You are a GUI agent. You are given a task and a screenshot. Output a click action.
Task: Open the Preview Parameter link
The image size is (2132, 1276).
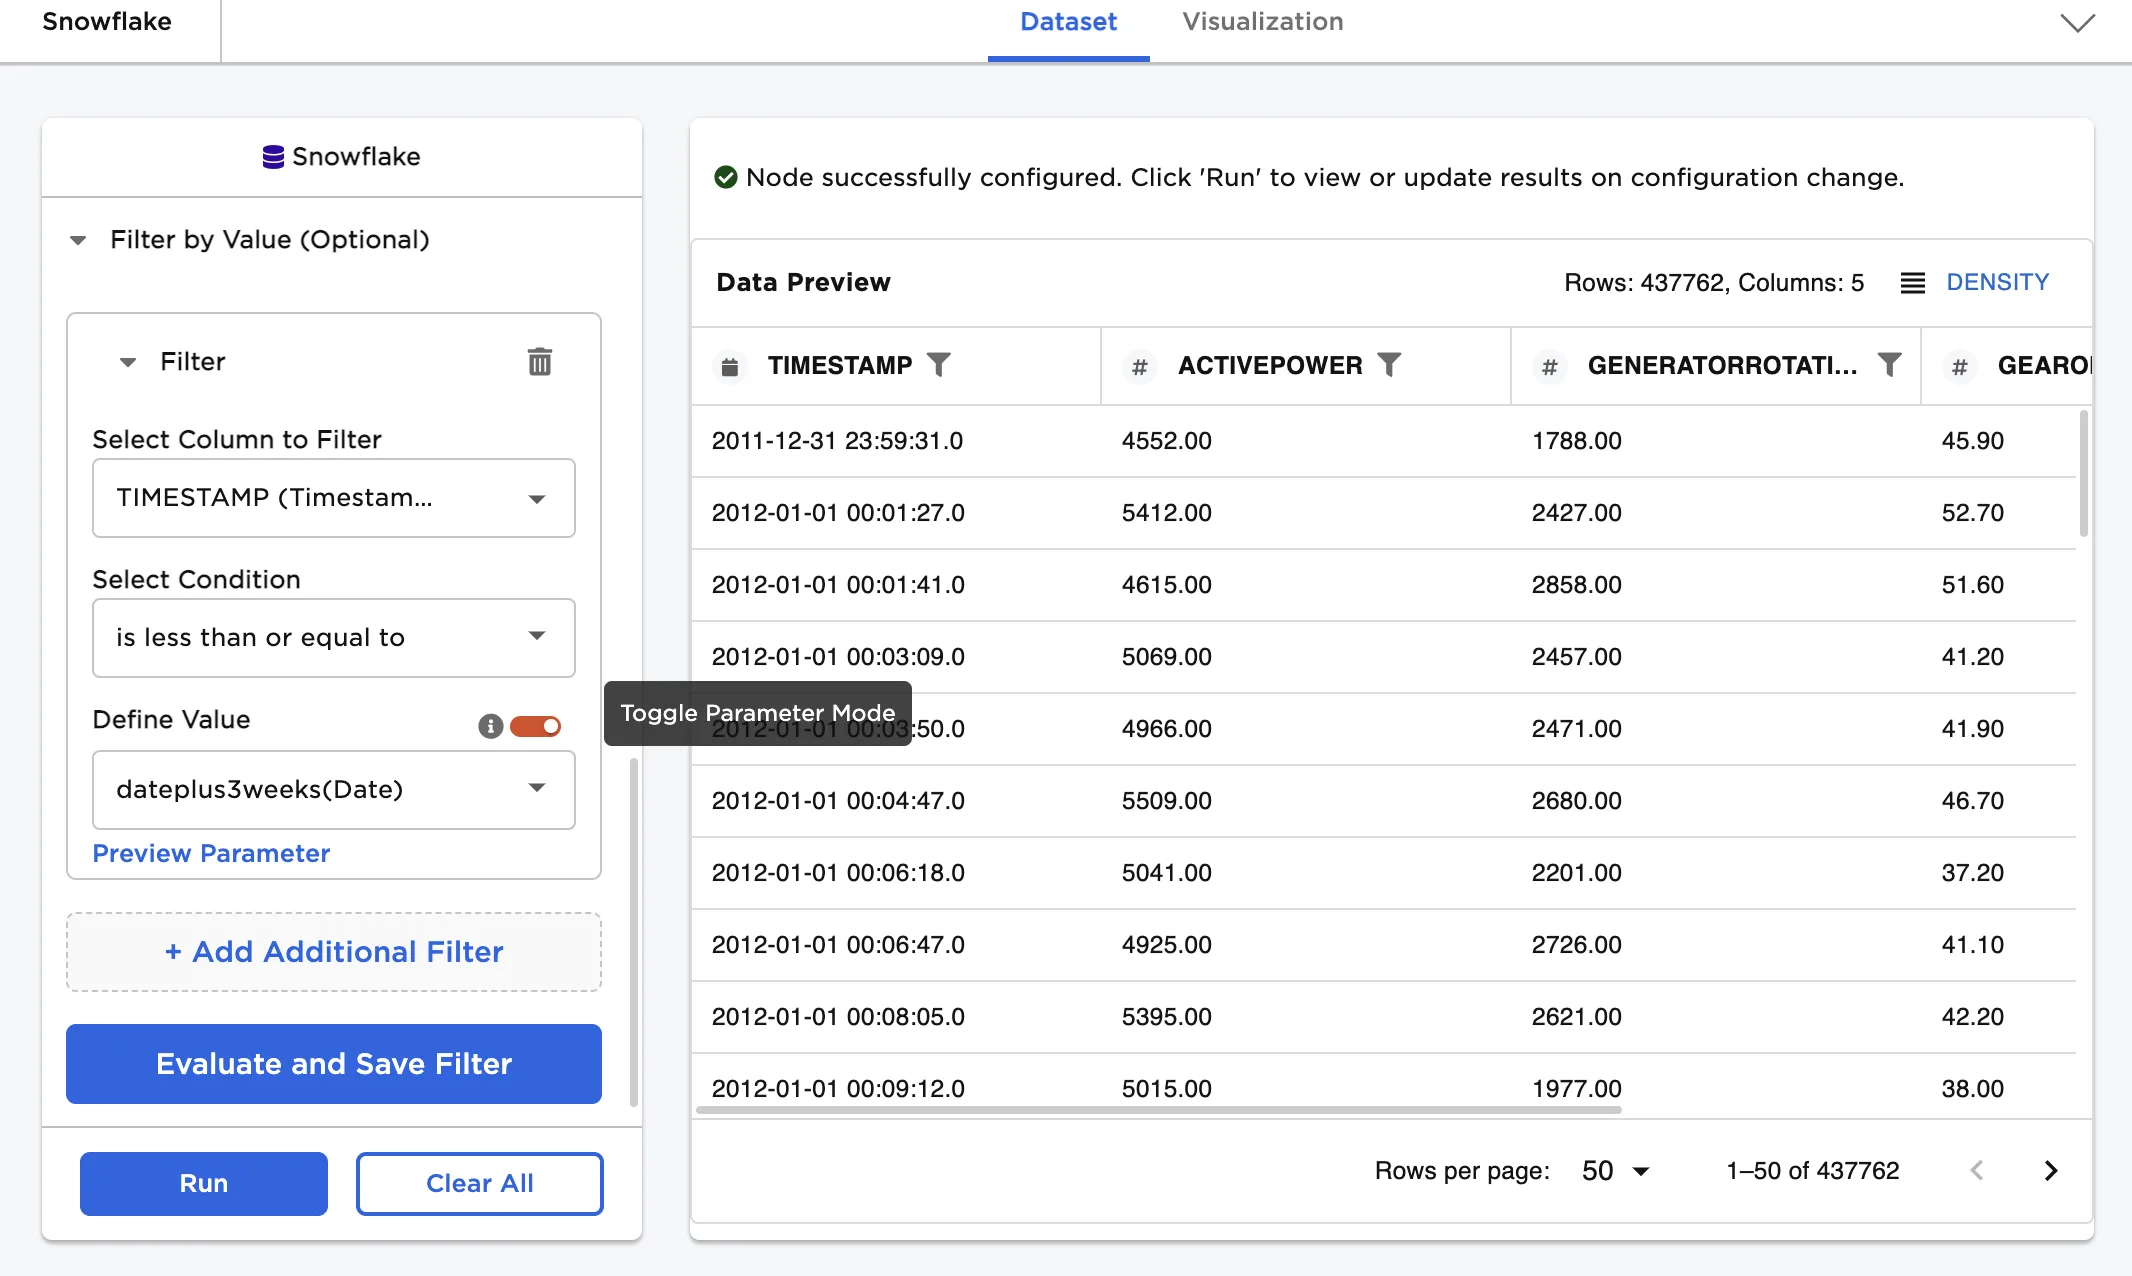pyautogui.click(x=211, y=853)
